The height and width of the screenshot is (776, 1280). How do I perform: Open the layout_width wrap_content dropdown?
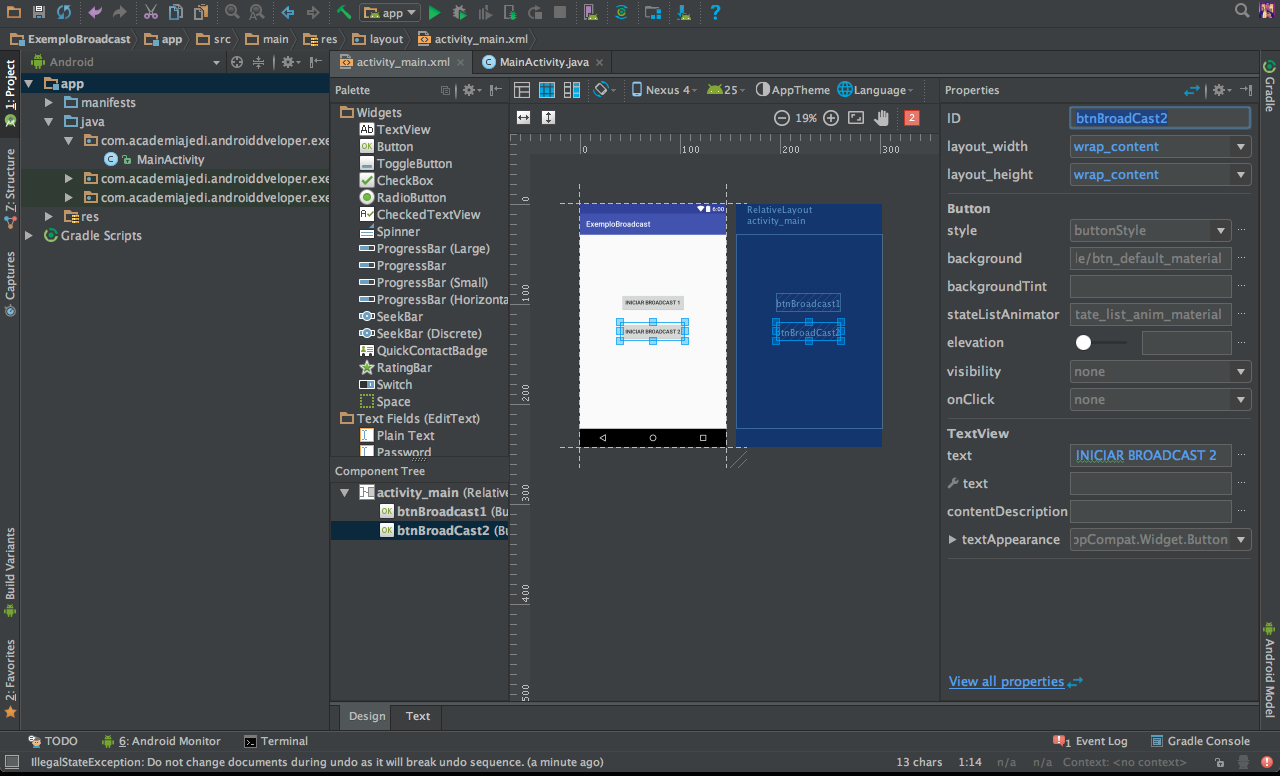click(1241, 147)
